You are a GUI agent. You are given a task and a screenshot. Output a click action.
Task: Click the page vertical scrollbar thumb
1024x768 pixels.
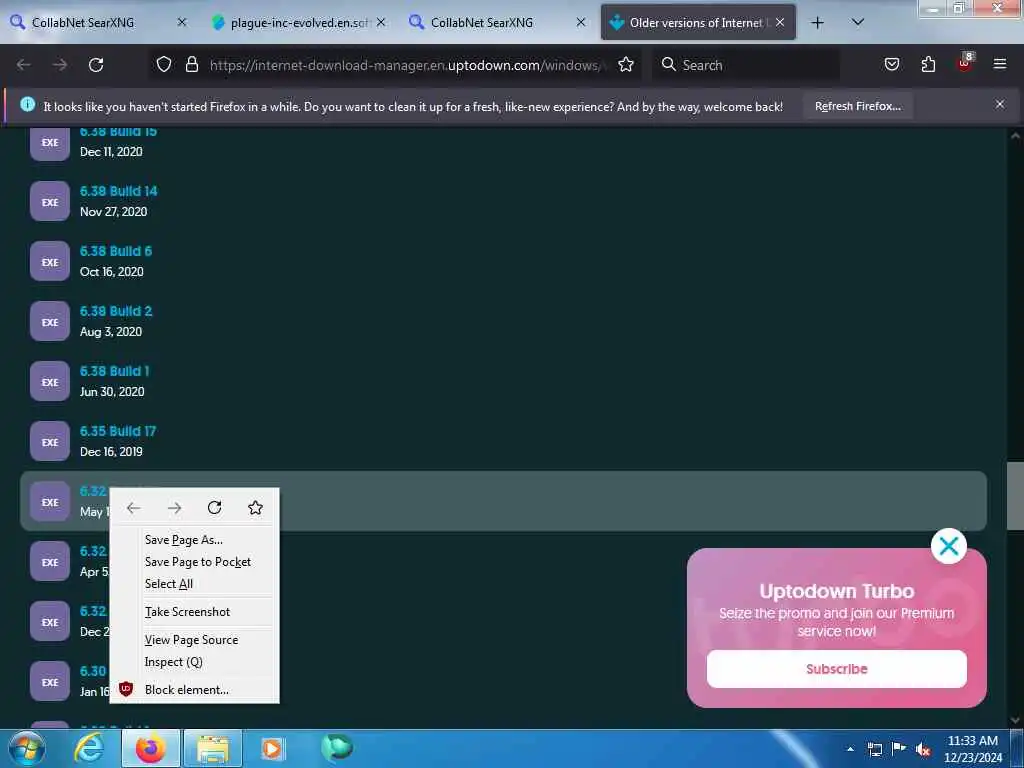click(1015, 496)
